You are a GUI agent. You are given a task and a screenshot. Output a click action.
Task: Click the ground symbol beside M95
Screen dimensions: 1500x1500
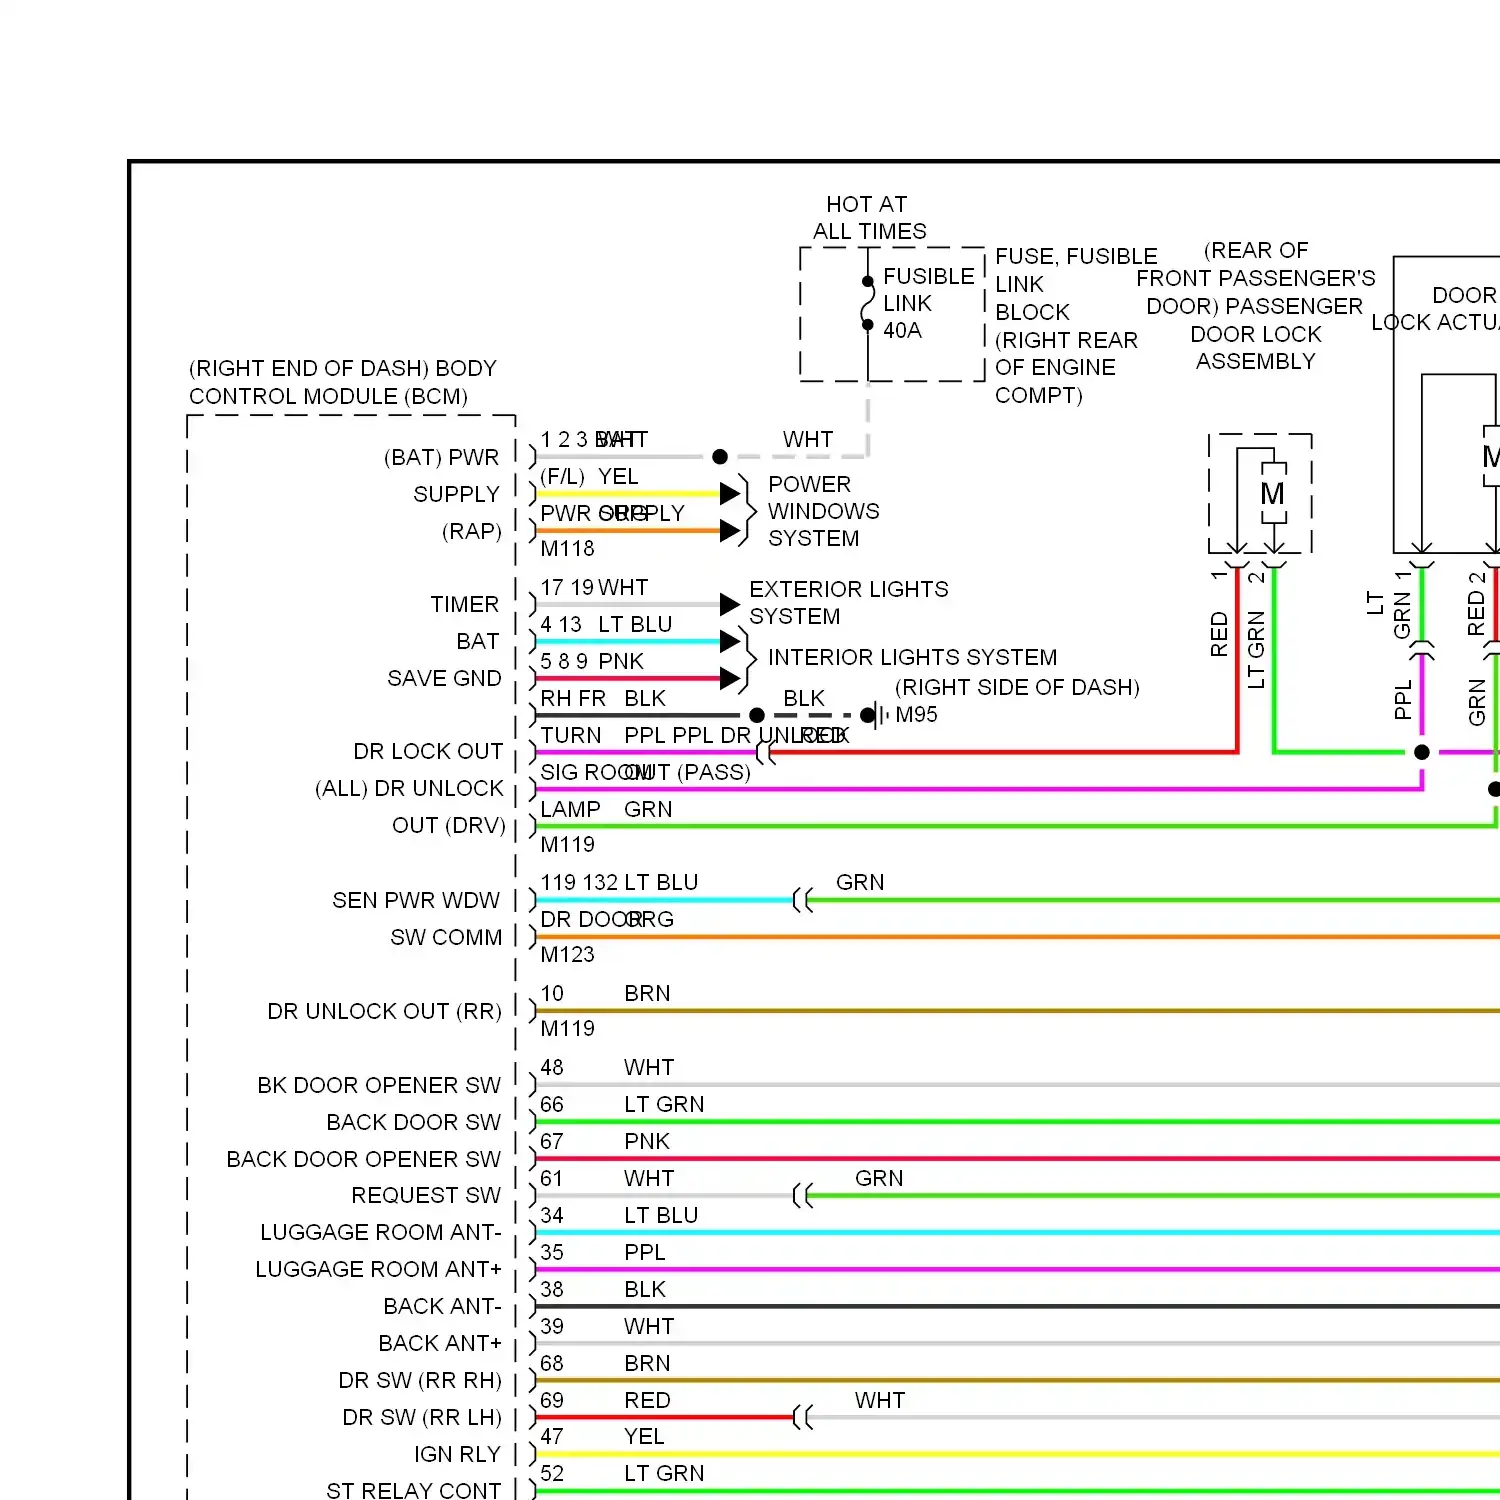point(875,715)
